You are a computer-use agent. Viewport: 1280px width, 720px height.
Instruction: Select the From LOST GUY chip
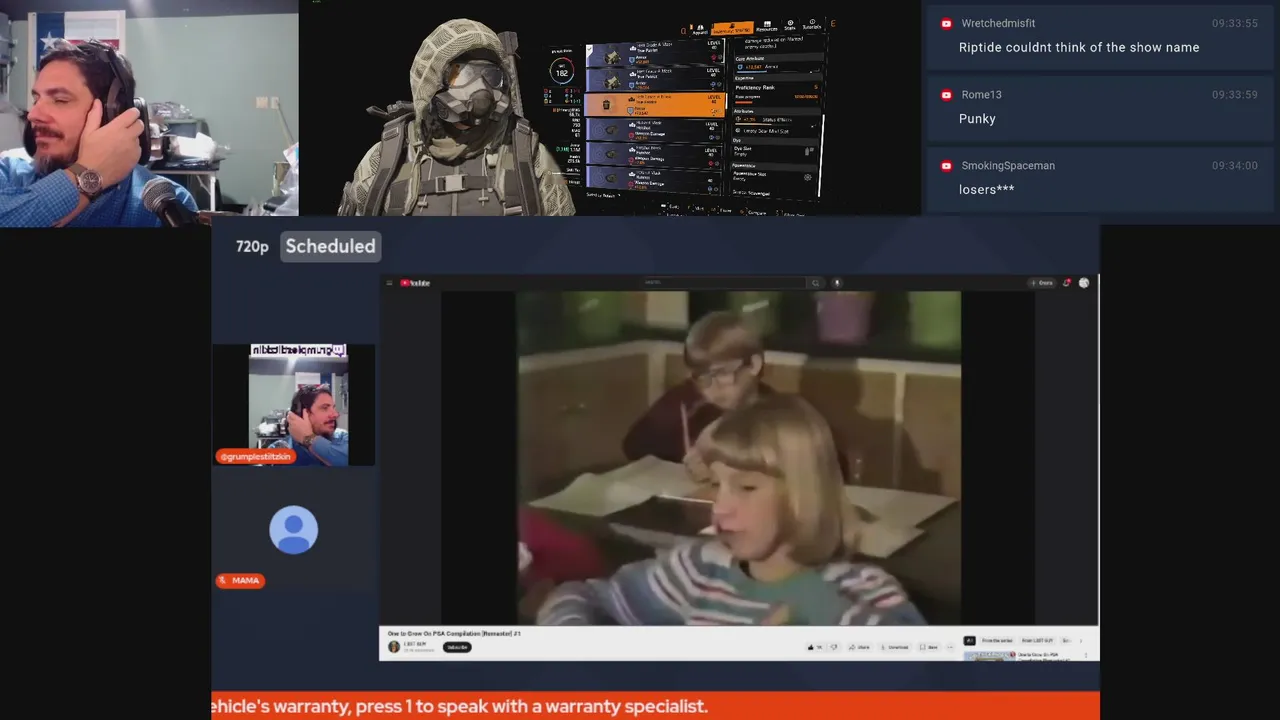coord(1037,640)
